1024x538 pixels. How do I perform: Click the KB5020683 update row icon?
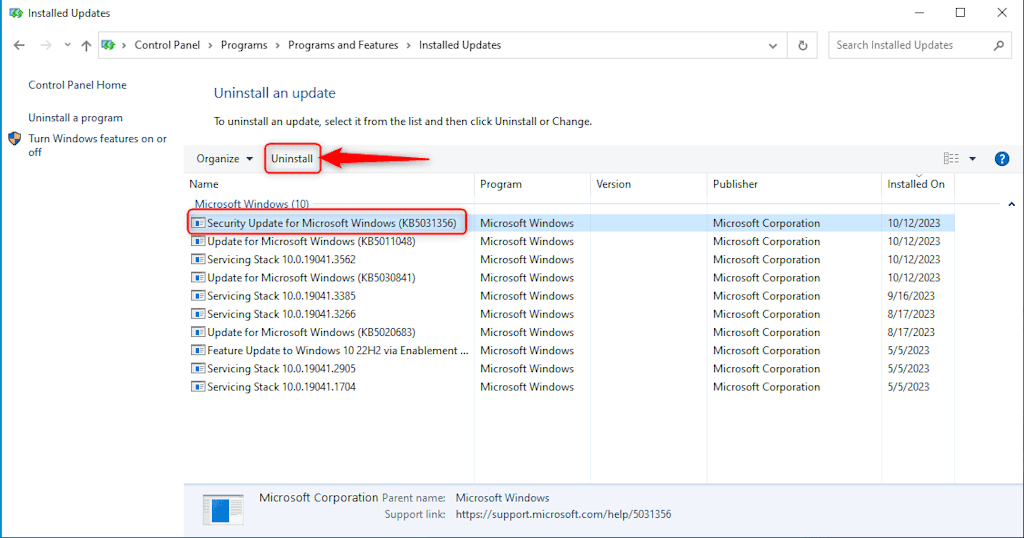click(x=198, y=333)
